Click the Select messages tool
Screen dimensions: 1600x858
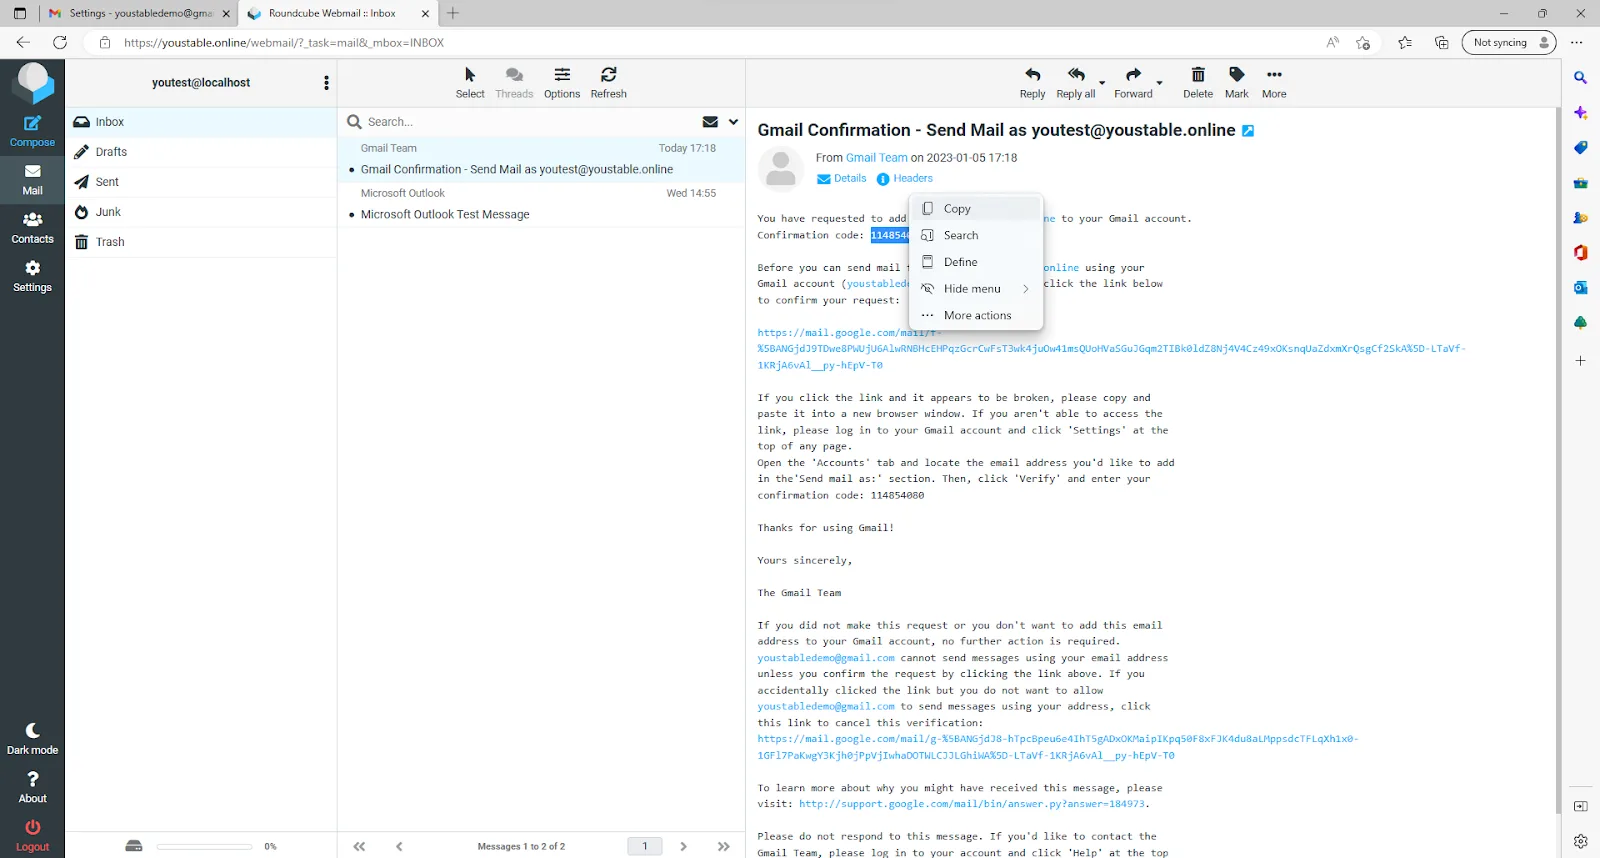click(x=470, y=83)
